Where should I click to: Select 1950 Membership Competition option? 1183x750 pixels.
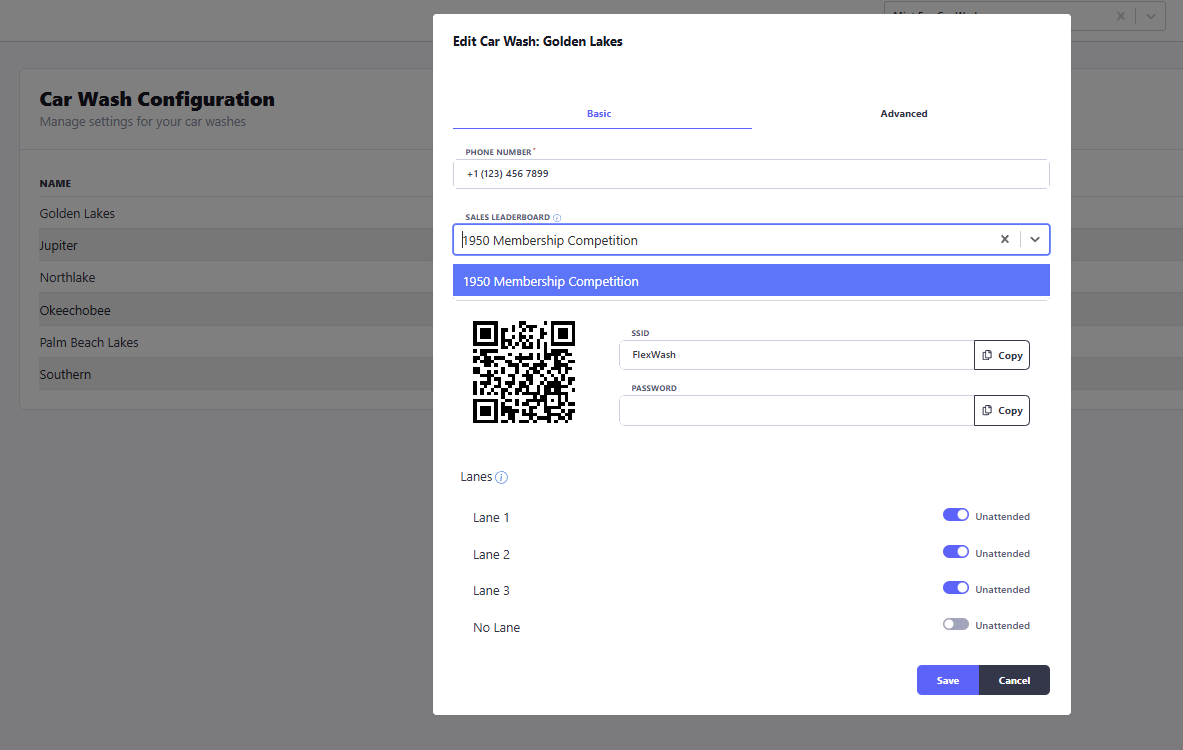click(751, 281)
